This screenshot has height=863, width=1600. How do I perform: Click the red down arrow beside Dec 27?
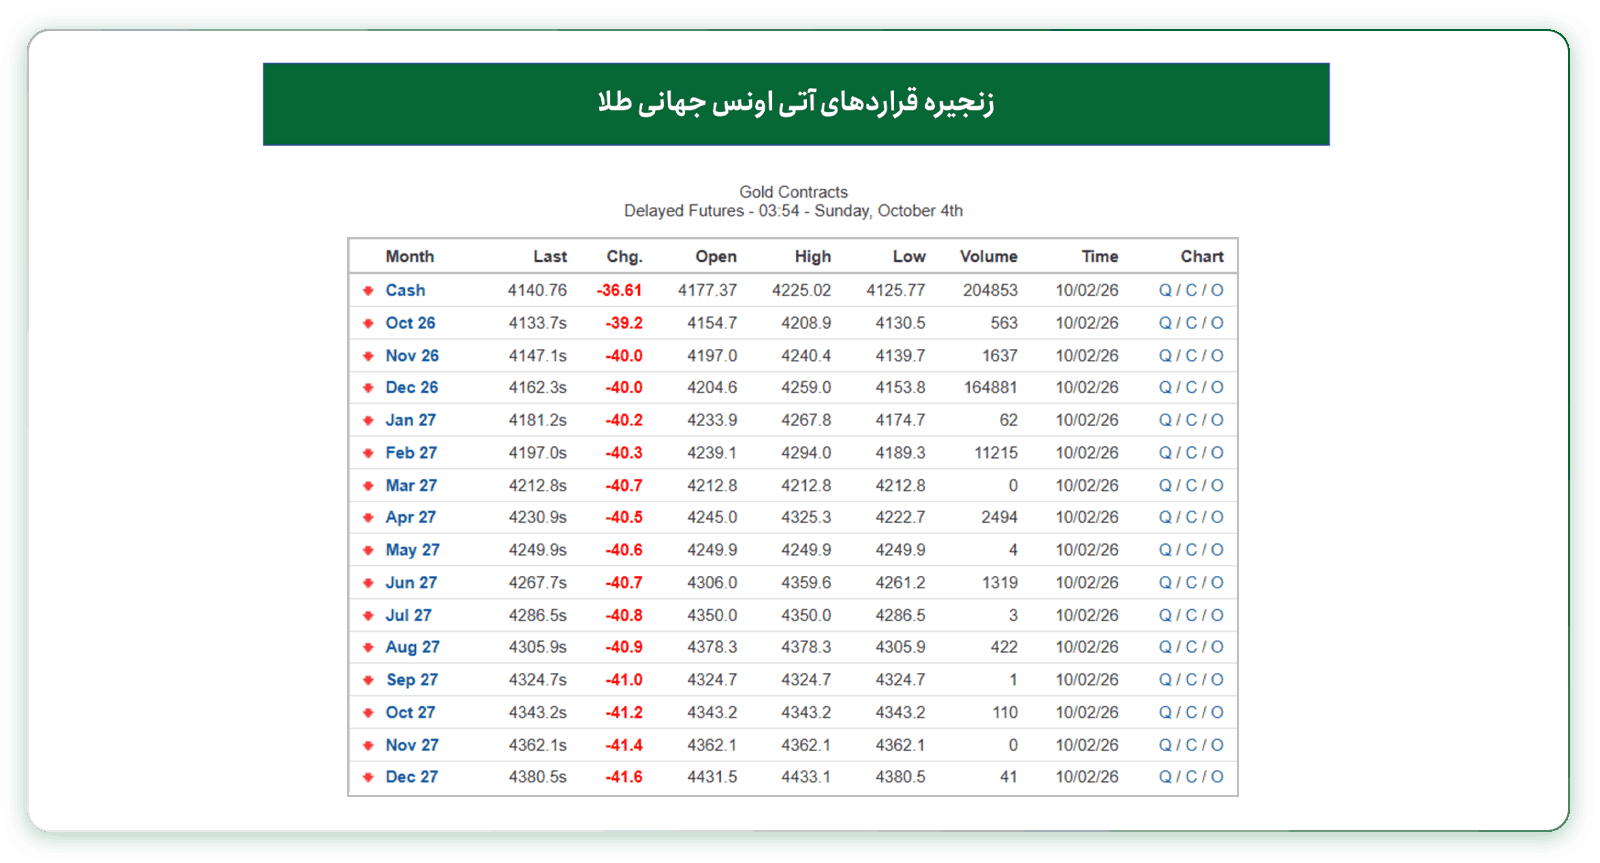click(368, 777)
